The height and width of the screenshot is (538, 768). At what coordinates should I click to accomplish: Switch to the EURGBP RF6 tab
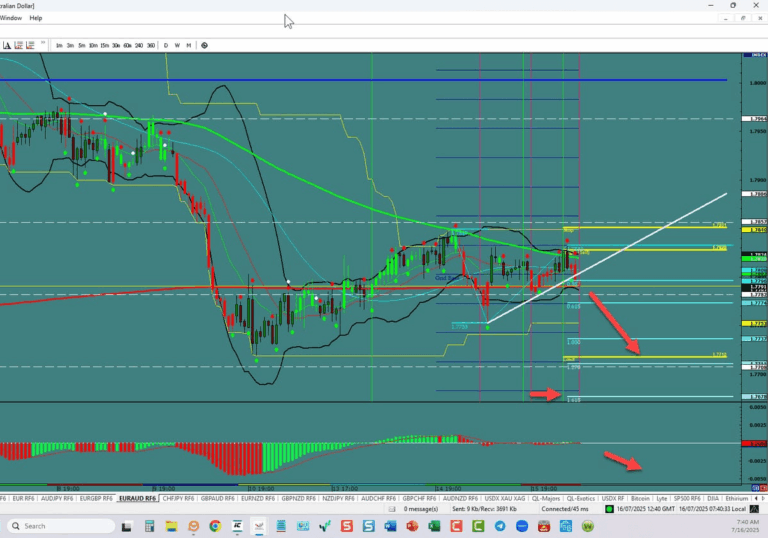point(96,498)
